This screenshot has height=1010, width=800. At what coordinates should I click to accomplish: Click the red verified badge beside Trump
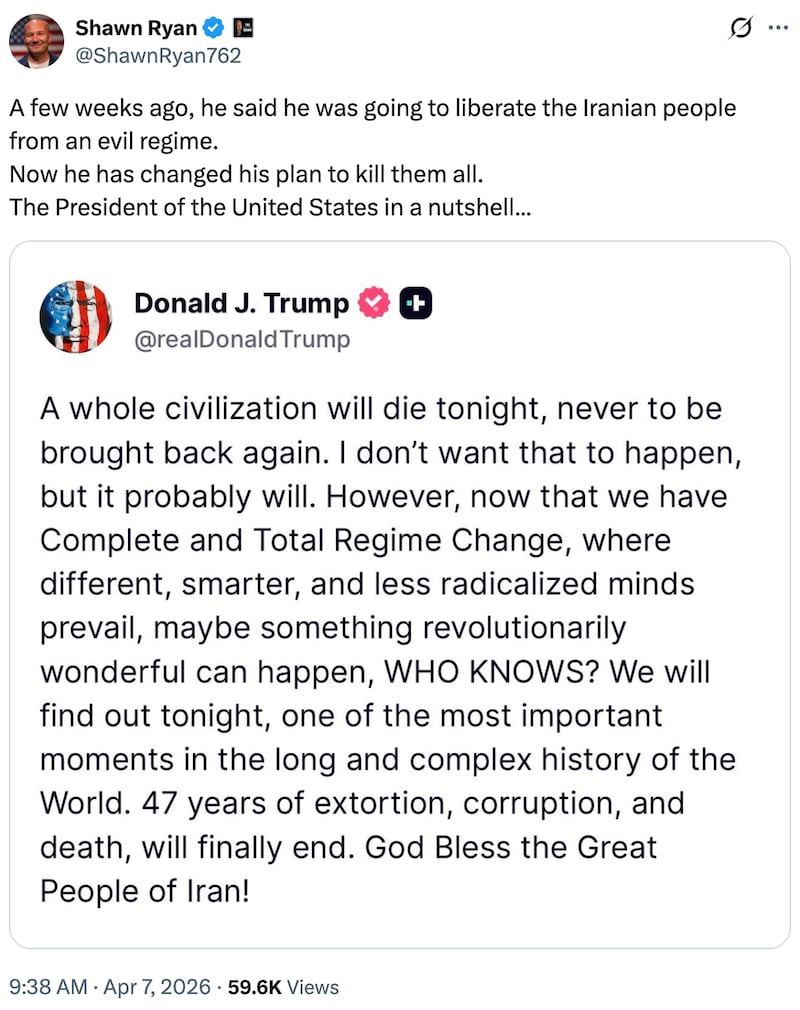click(374, 303)
